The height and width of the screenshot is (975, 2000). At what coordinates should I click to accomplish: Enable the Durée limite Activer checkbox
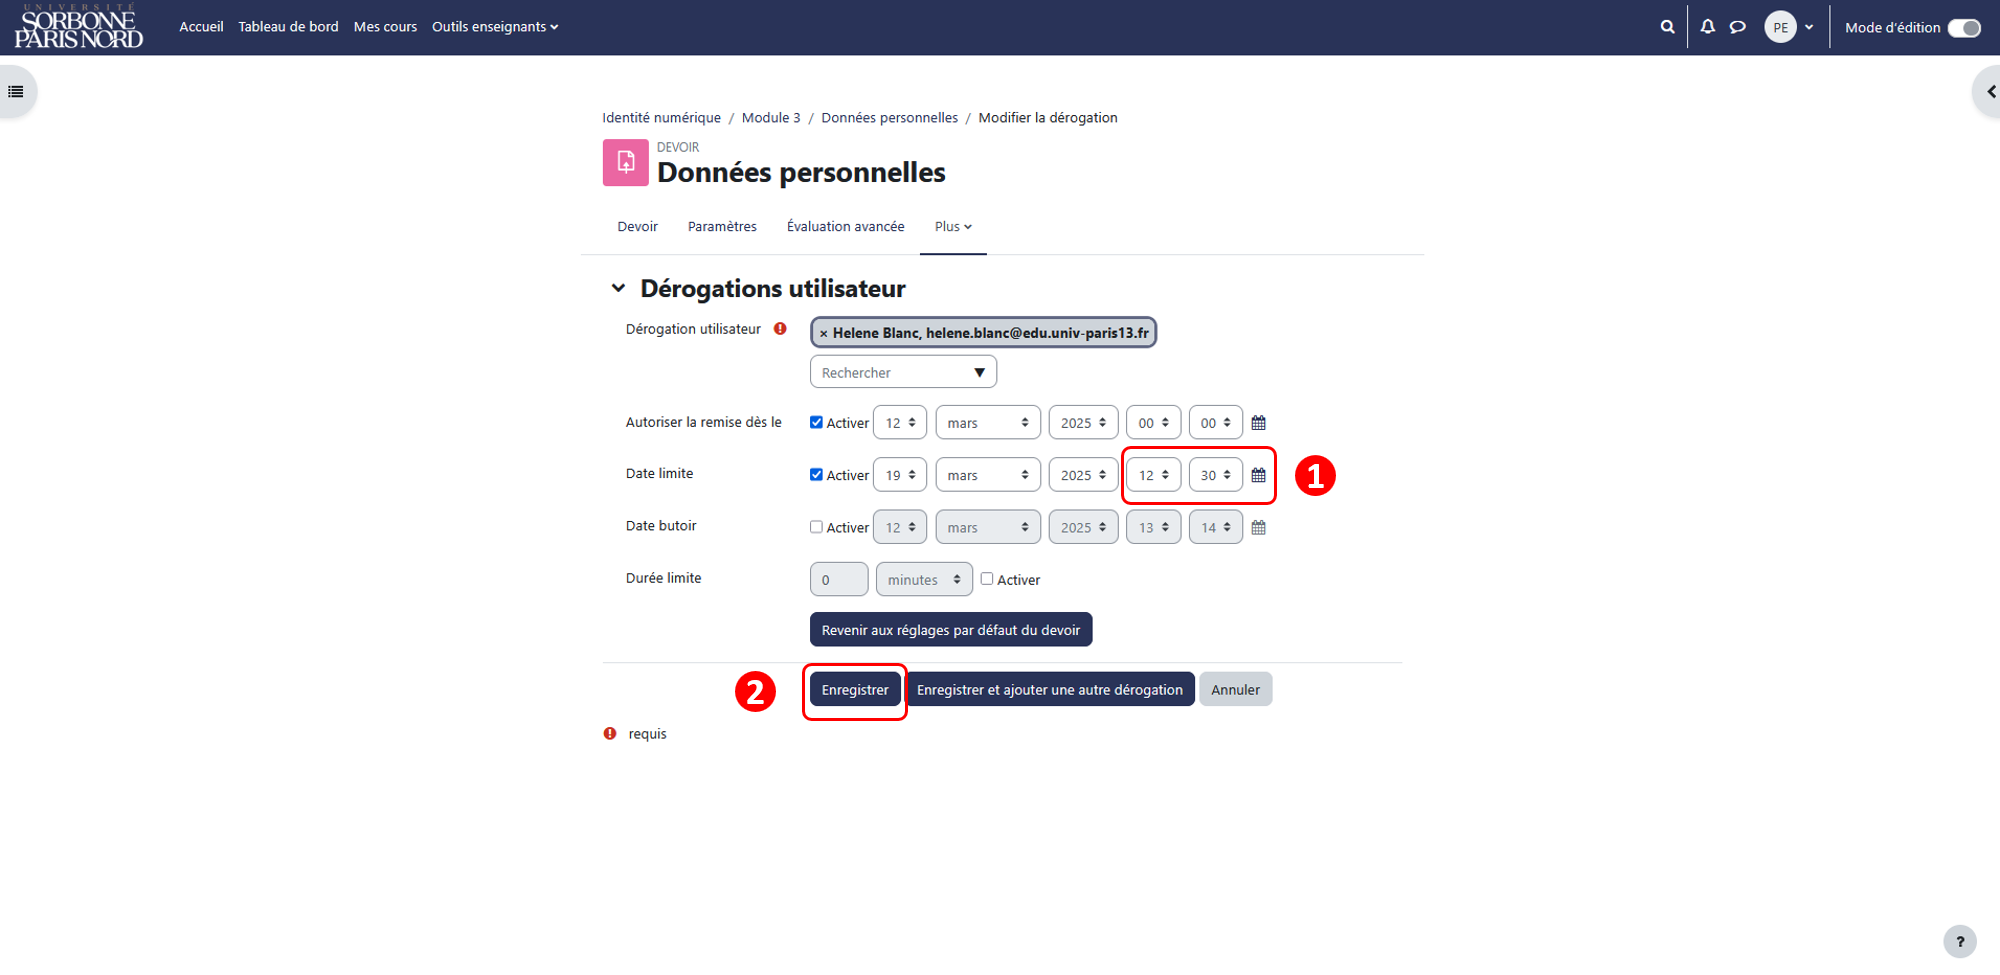(987, 579)
